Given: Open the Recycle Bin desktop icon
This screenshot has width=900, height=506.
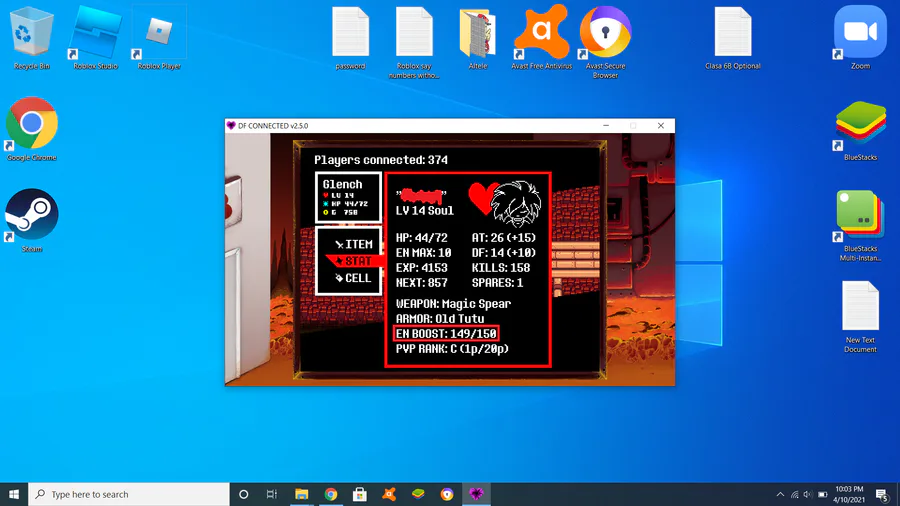Looking at the screenshot, I should pos(32,37).
